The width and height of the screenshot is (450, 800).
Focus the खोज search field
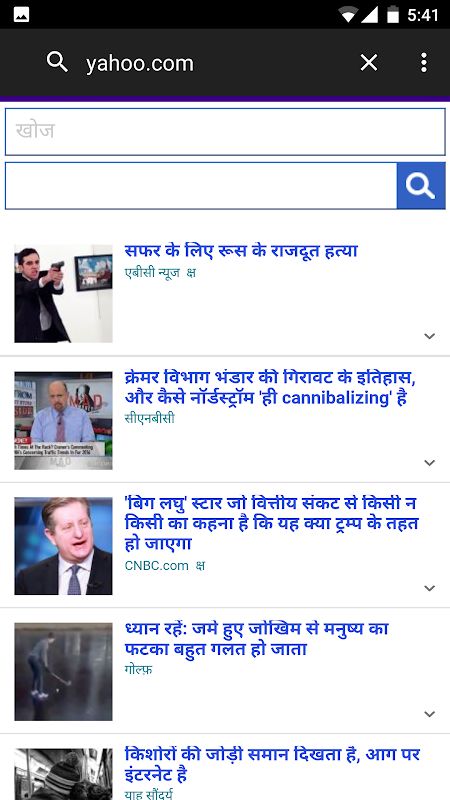225,132
